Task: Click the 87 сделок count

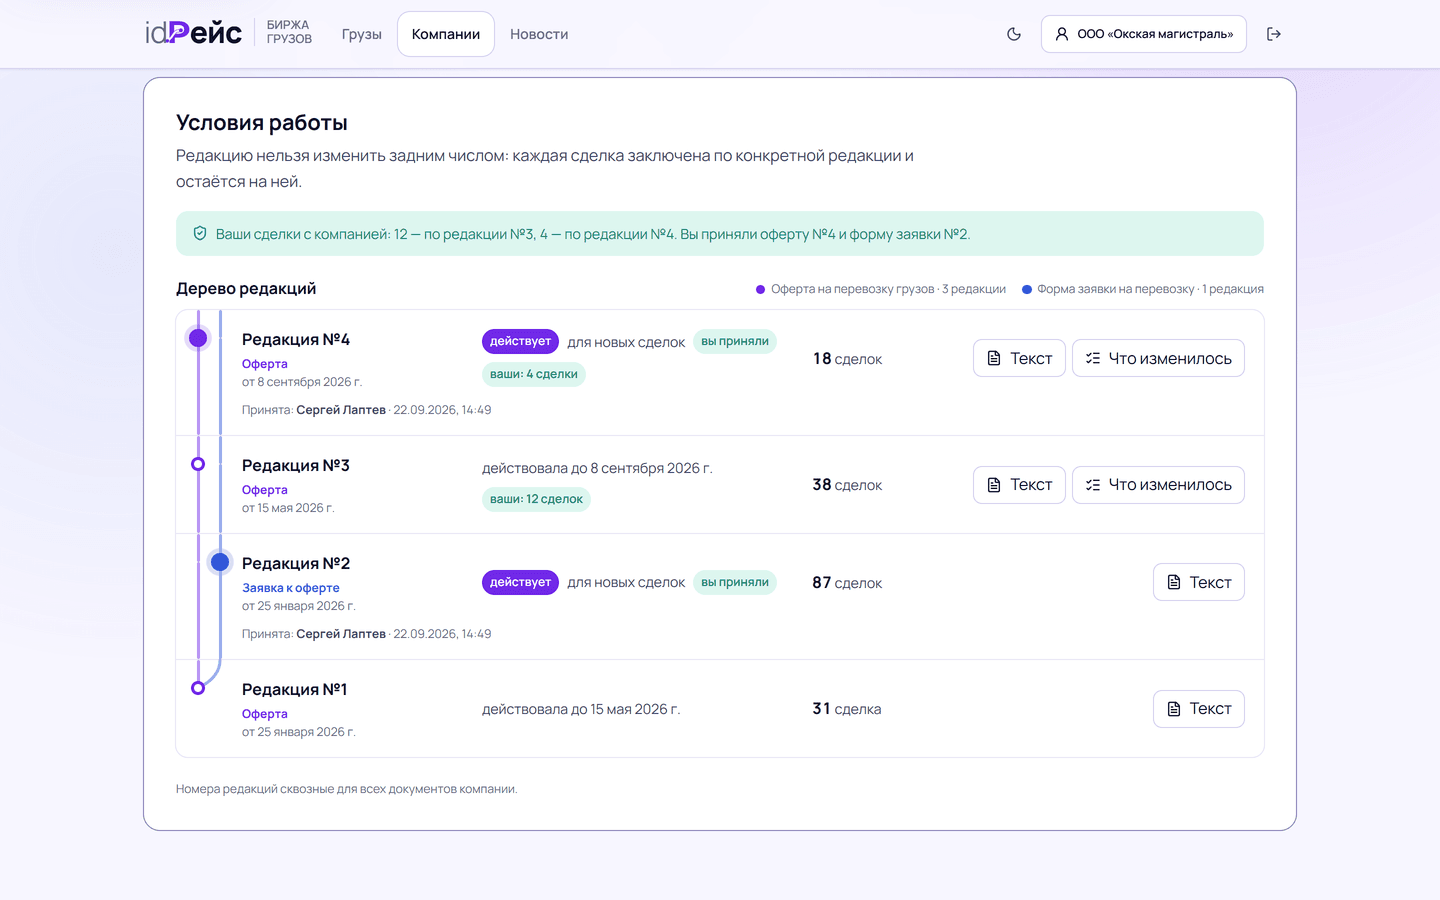Action: [x=847, y=583]
